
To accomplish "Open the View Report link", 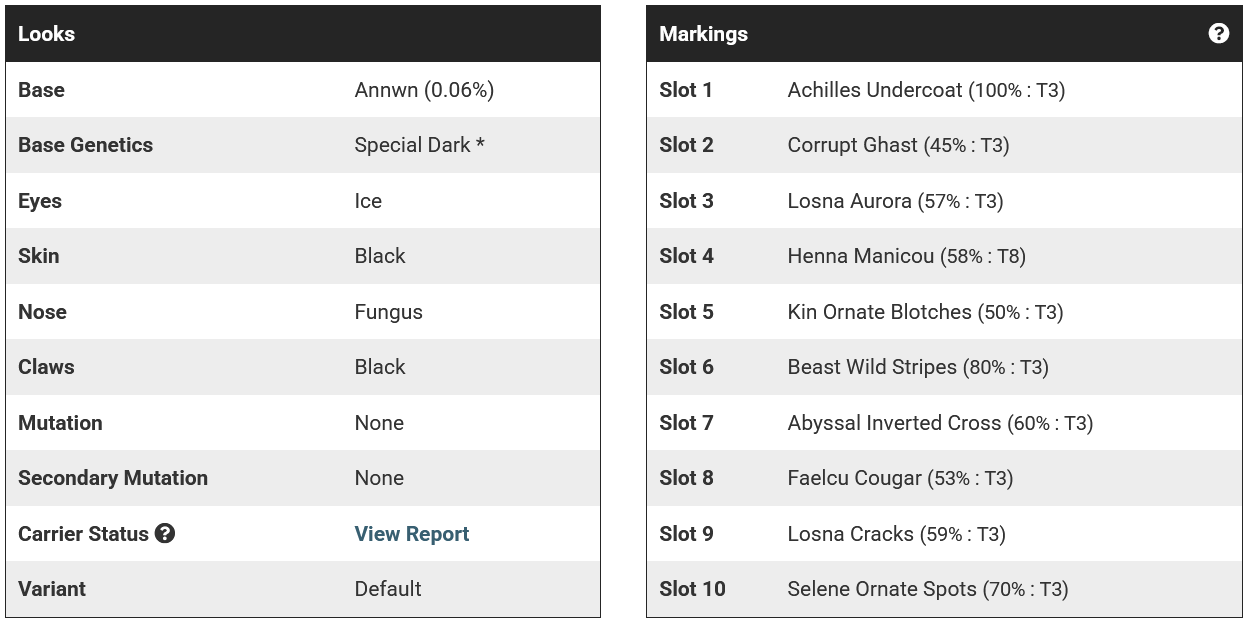I will pos(412,534).
